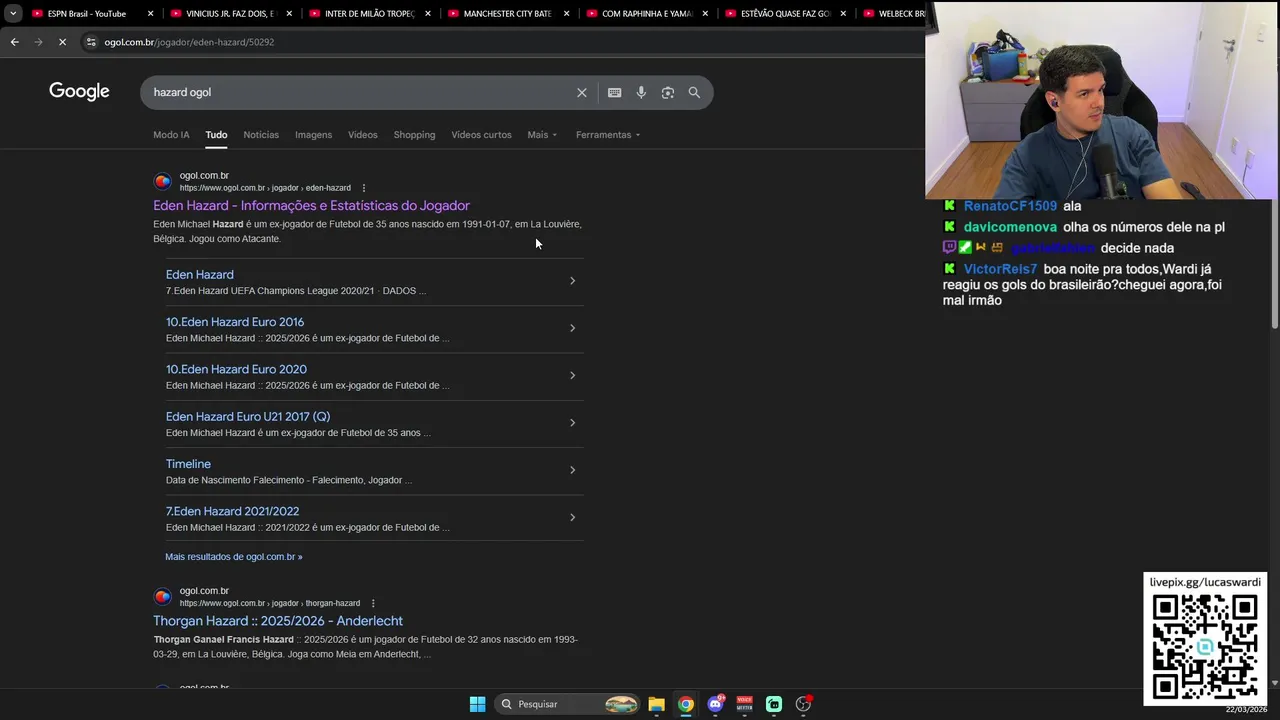Click the taskbar date 22/03/2026
The image size is (1280, 720).
coord(1246,710)
